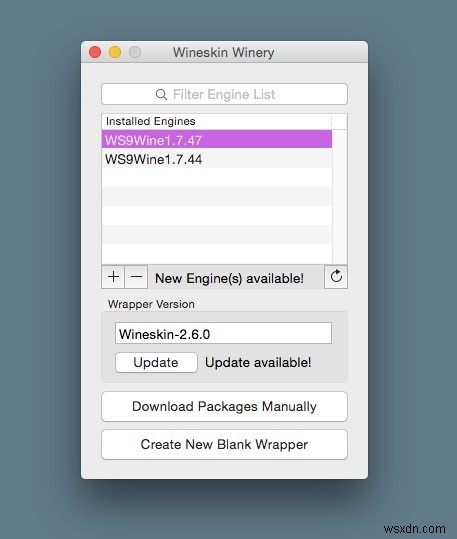Refresh the engine list with circular arrow
This screenshot has height=539, width=457.
click(x=336, y=277)
